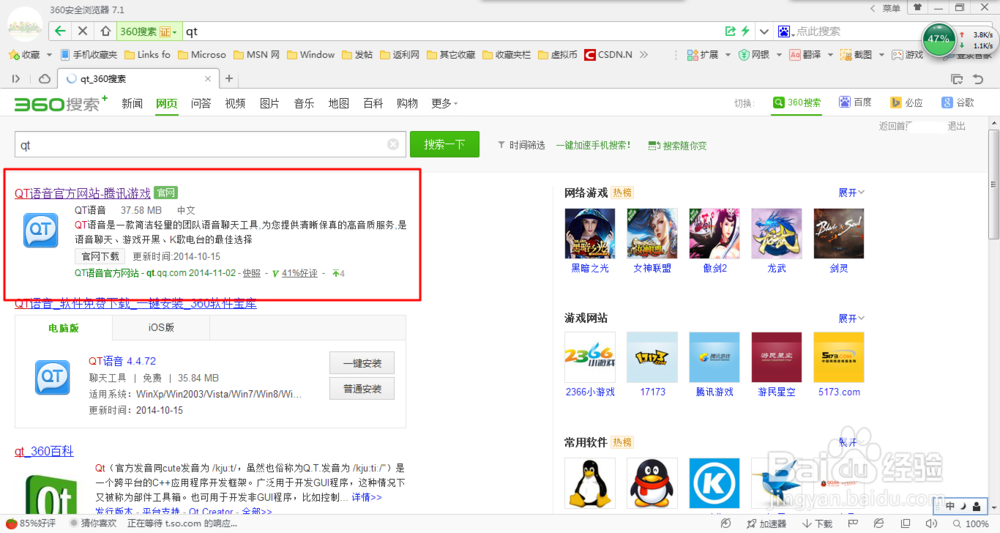1000x533 pixels.
Task: Open the CSDN.N bookmark
Action: click(x=608, y=55)
